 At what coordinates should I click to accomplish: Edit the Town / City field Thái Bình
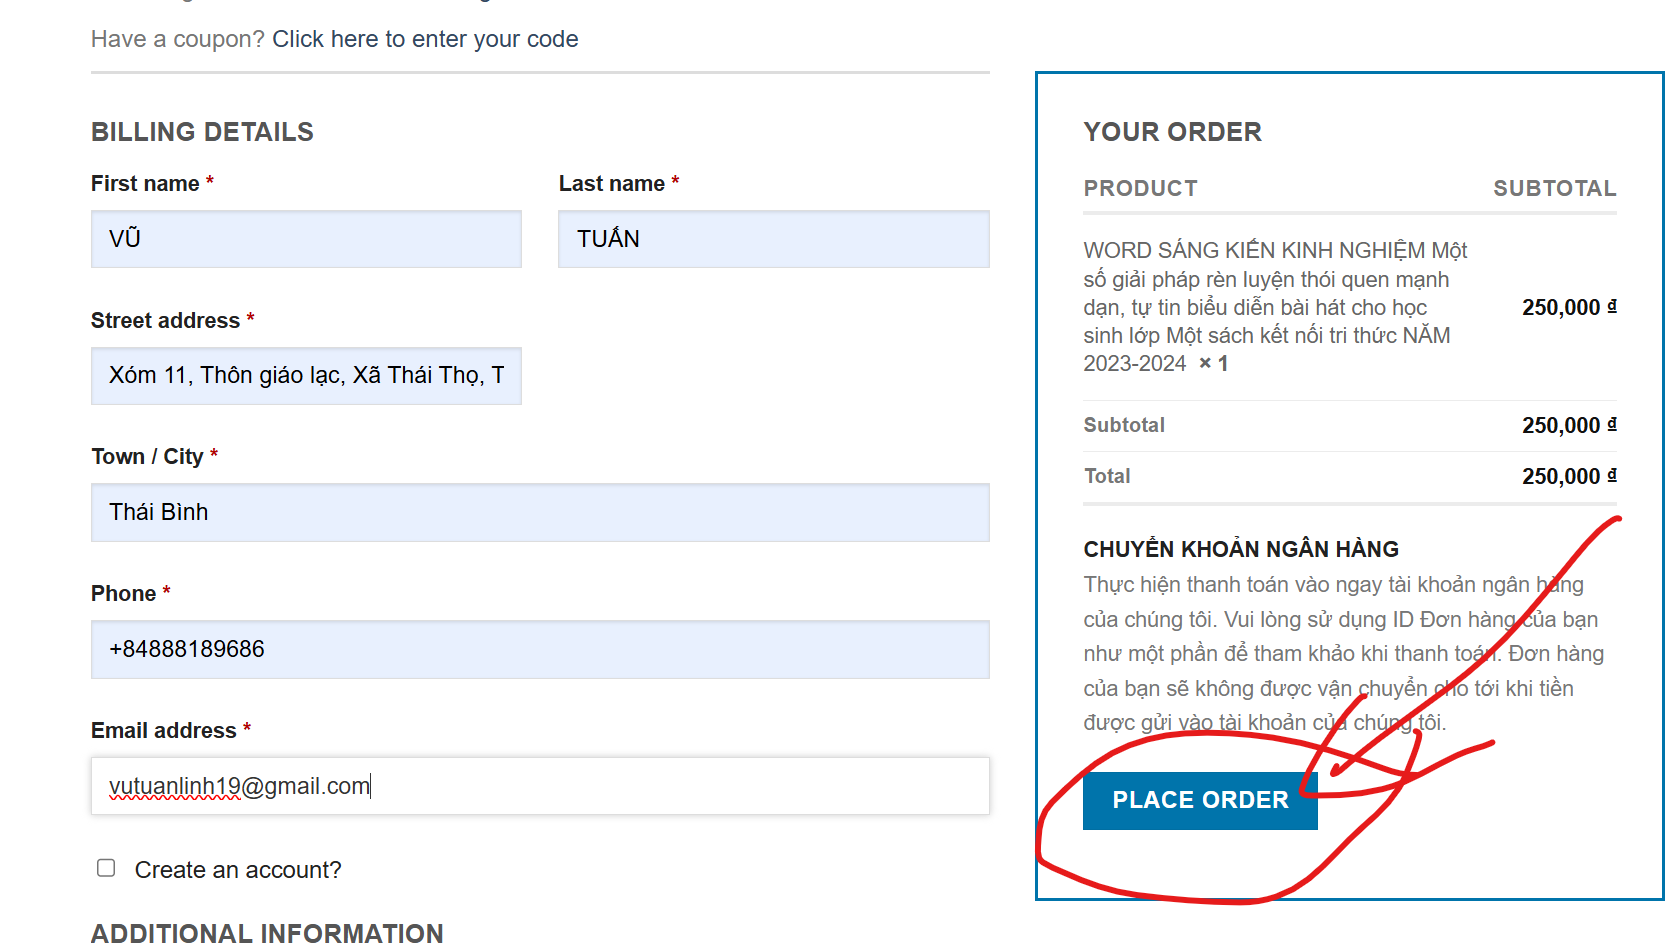click(540, 513)
